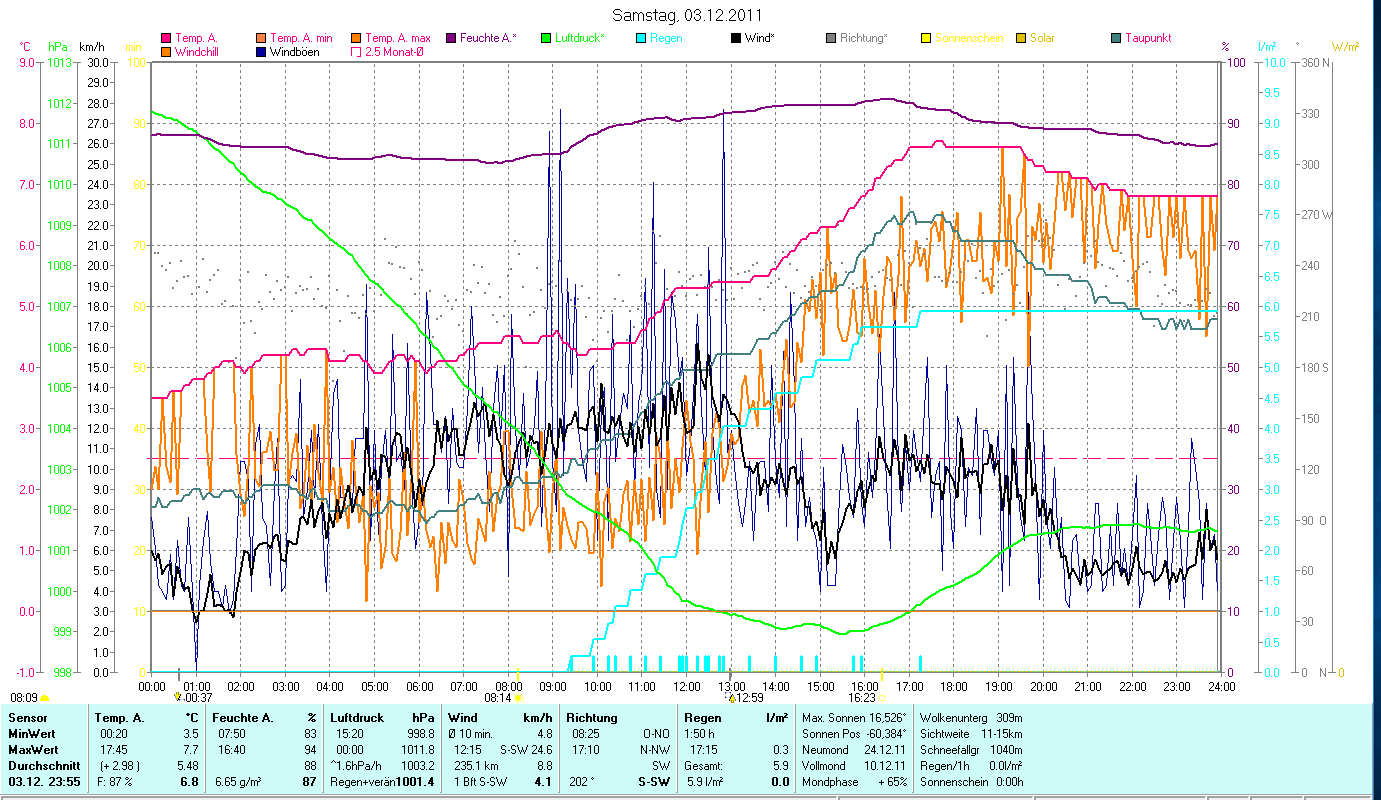1381x800 pixels.
Task: Click the Richtung table header
Action: click(592, 717)
